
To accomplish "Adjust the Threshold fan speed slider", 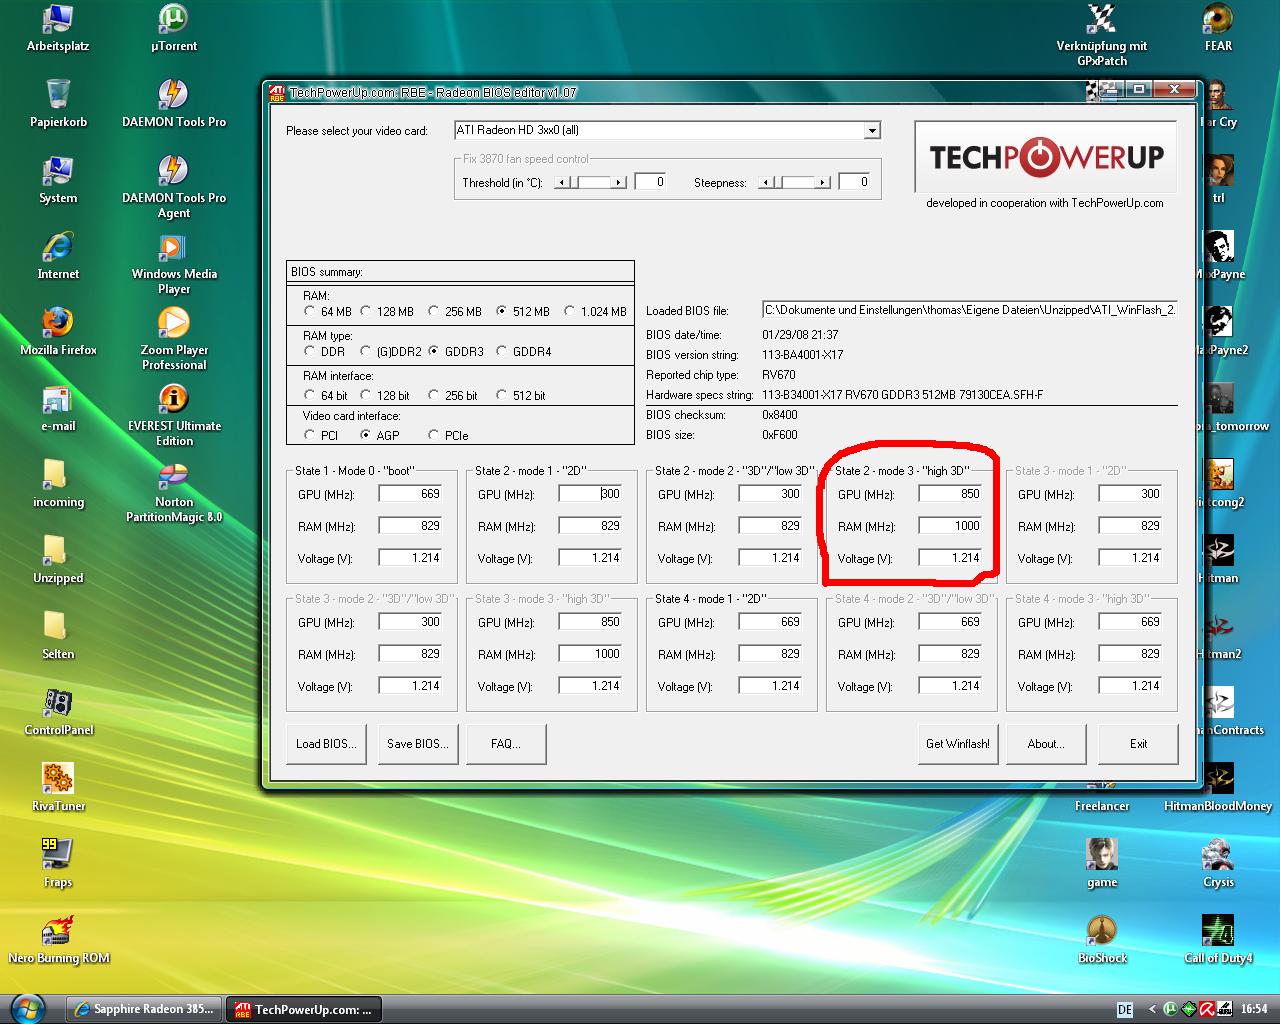I will [x=591, y=182].
